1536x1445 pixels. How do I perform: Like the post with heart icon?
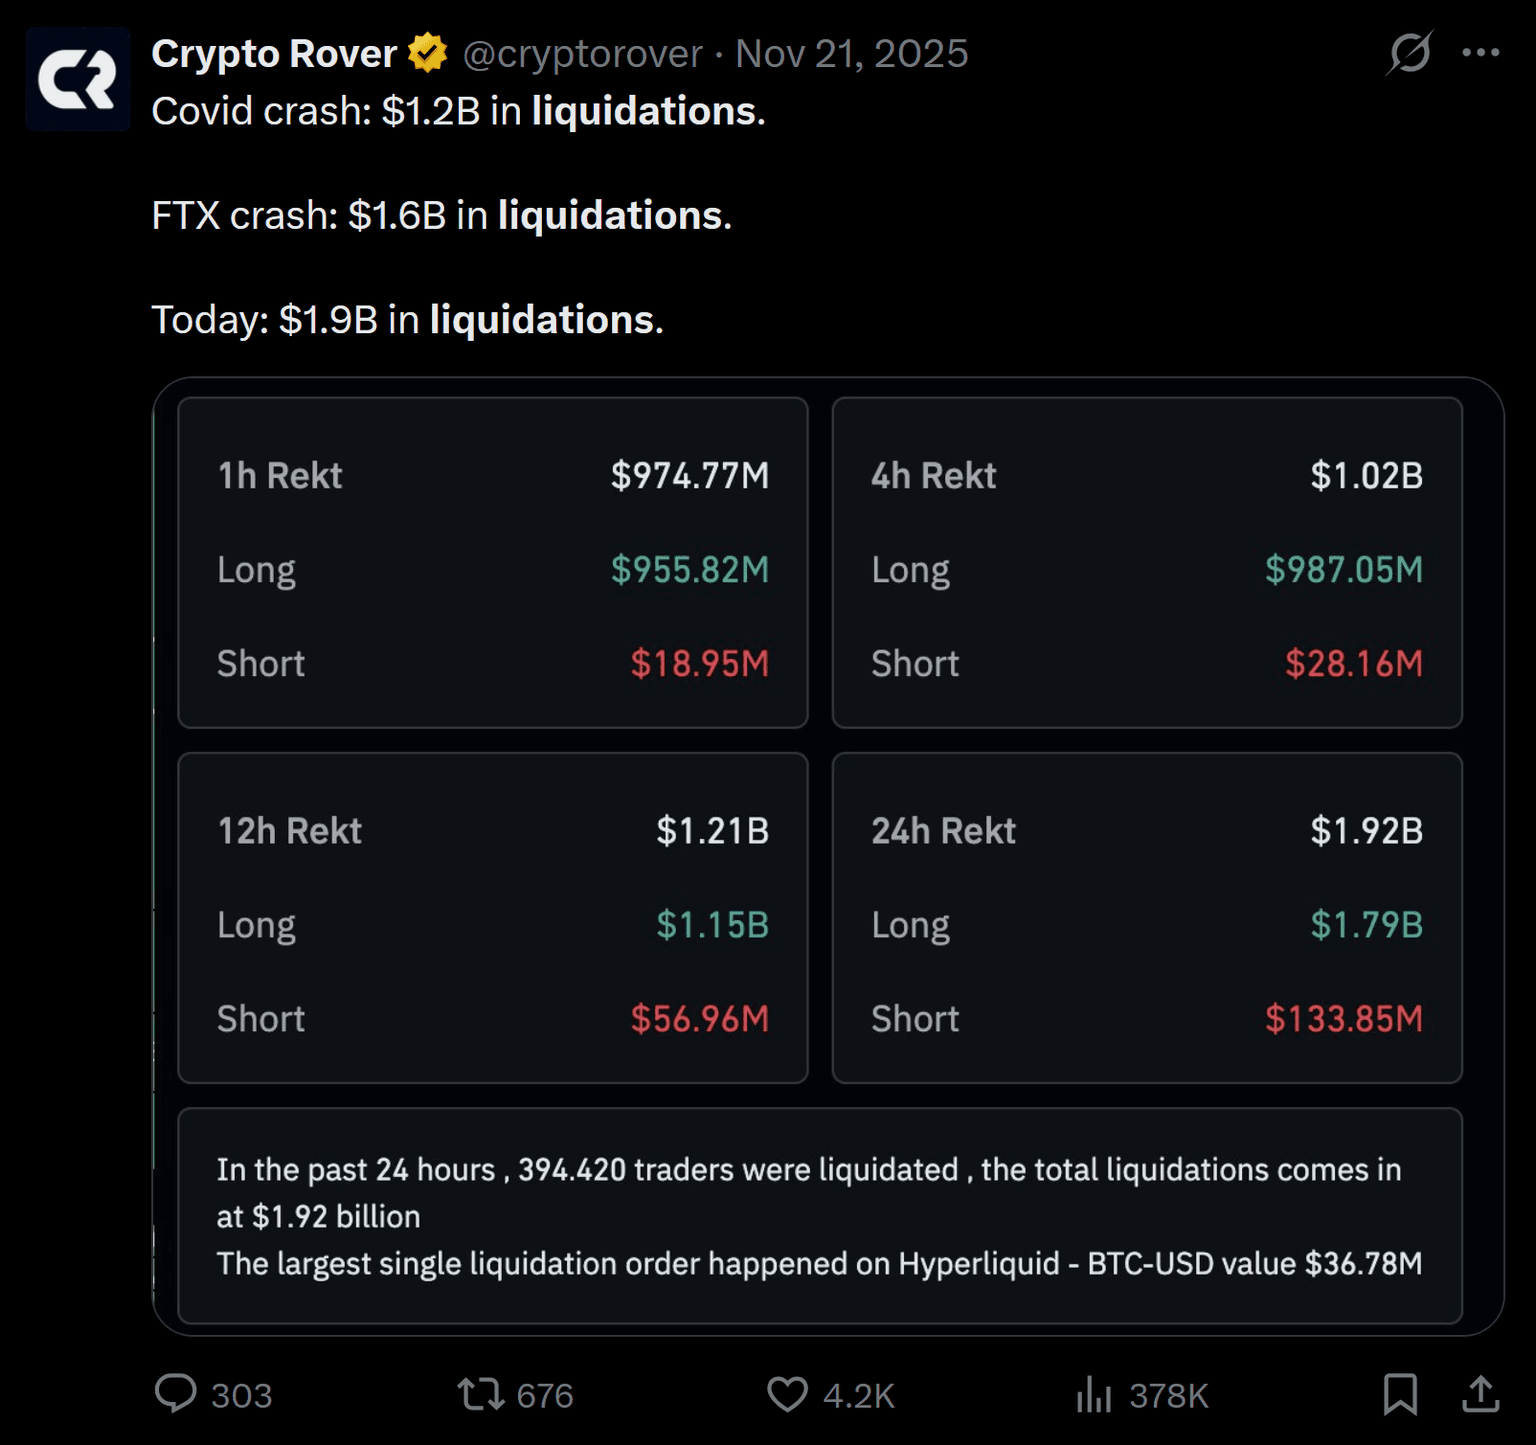[x=787, y=1394]
